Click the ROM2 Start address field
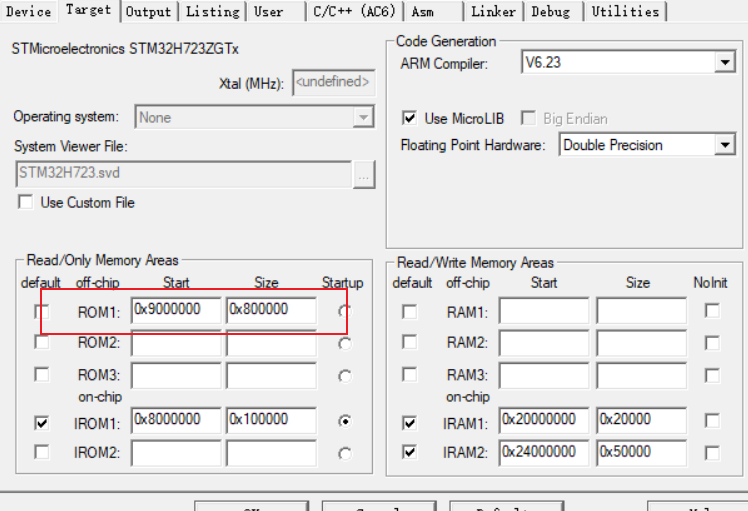This screenshot has height=511, width=748. (176, 343)
